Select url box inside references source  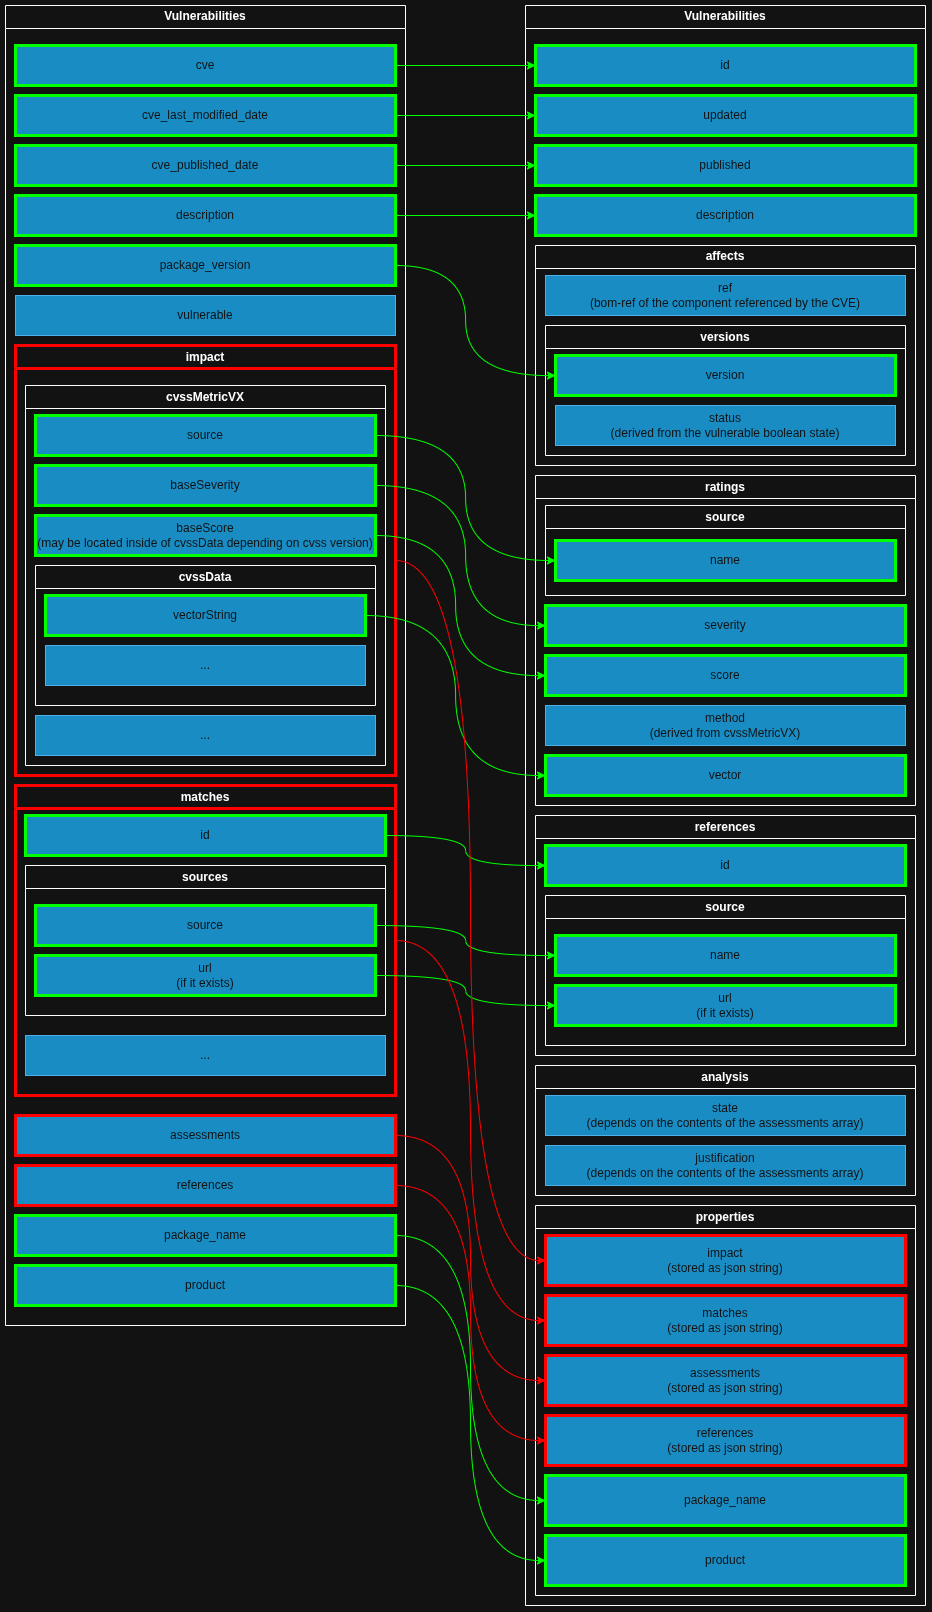[x=725, y=1005]
